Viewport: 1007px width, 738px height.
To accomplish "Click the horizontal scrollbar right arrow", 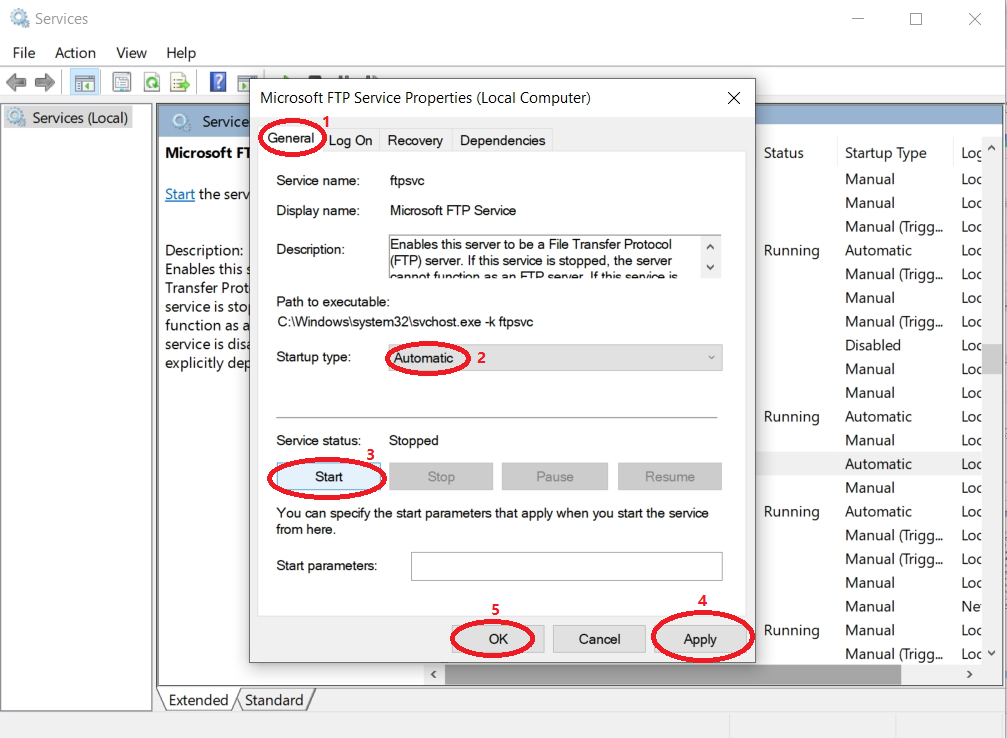I will click(x=970, y=674).
